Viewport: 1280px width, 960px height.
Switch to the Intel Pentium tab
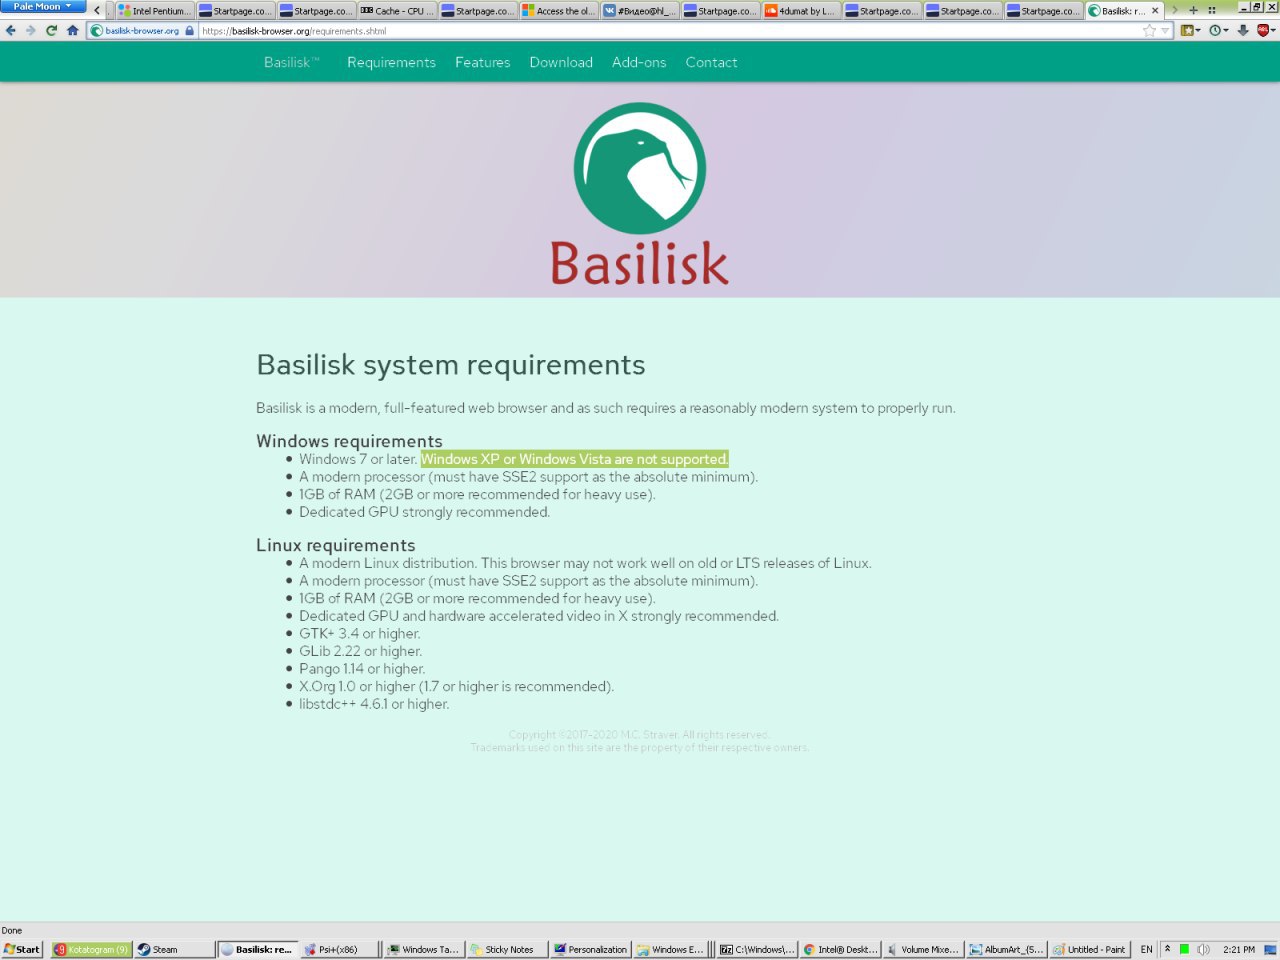point(153,11)
